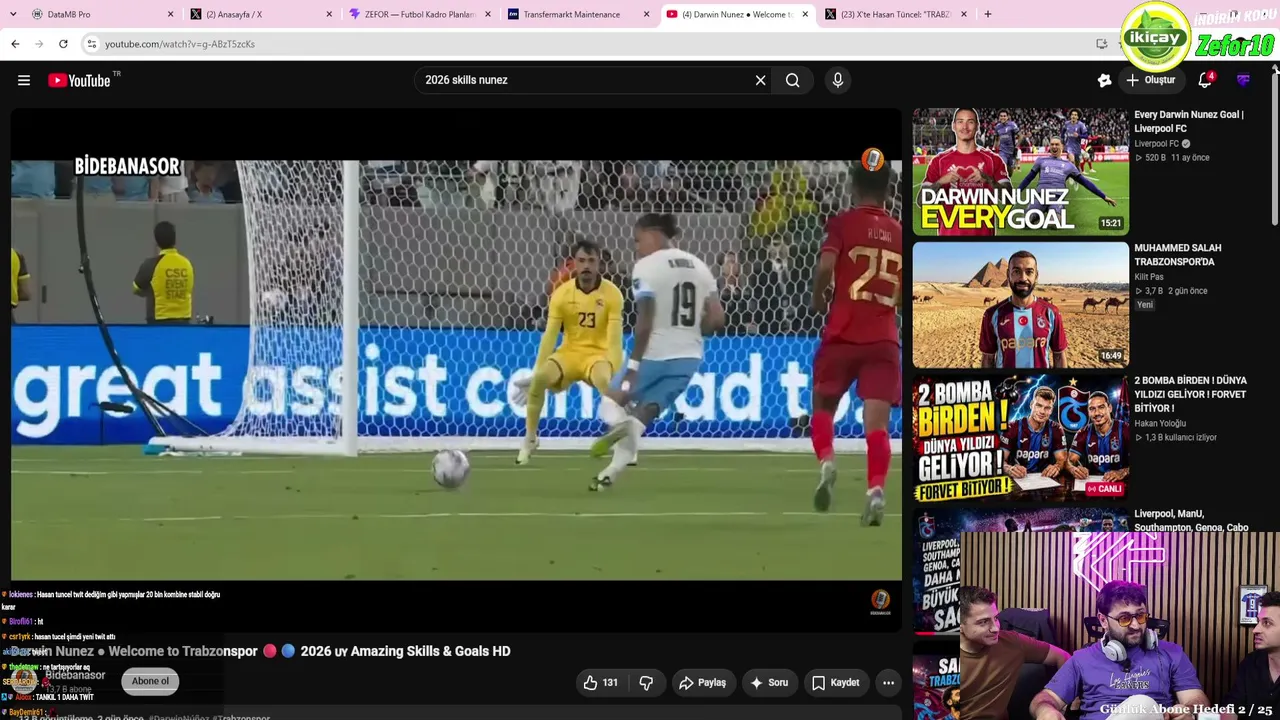Screen dimensions: 1280x720
Task: Click the Darwin Nunez video title text
Action: [261, 651]
